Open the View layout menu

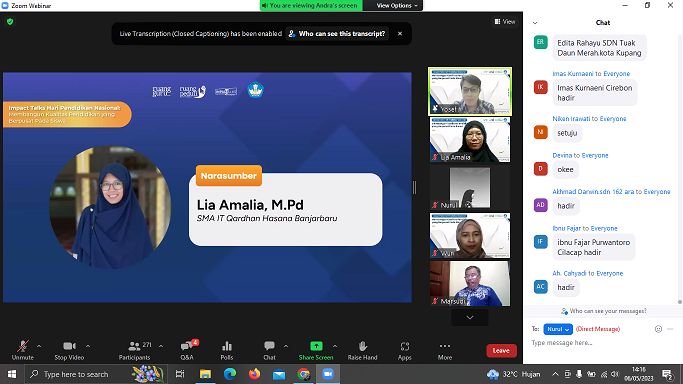tap(505, 21)
